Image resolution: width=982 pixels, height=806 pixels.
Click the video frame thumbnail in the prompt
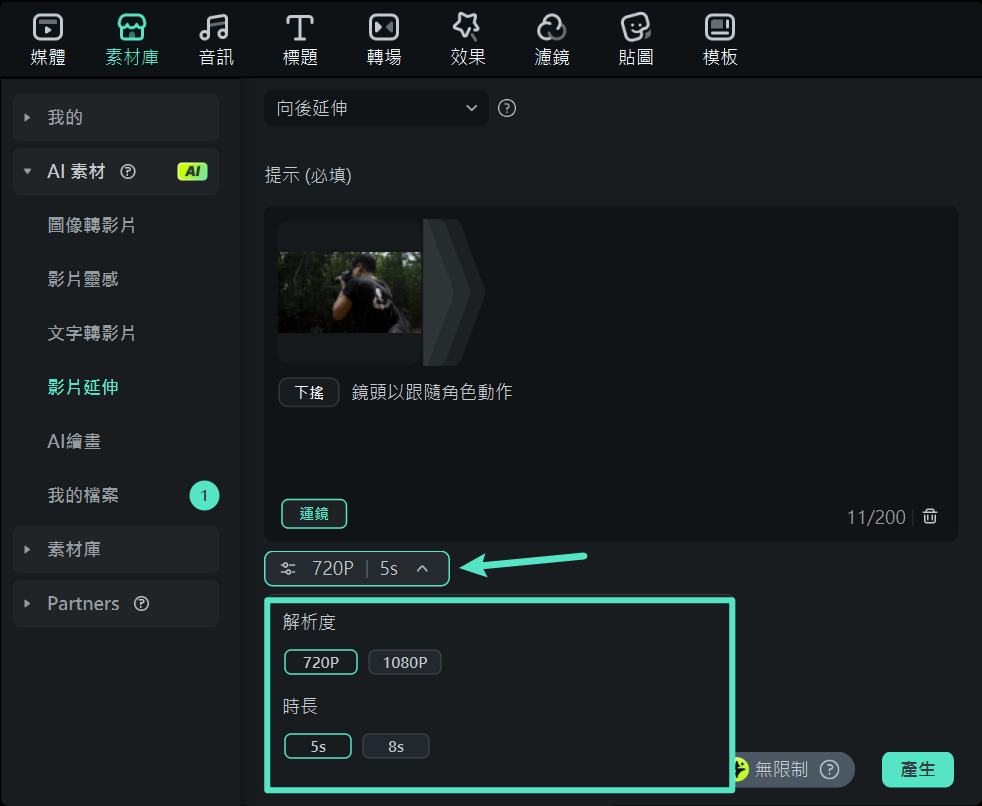349,290
